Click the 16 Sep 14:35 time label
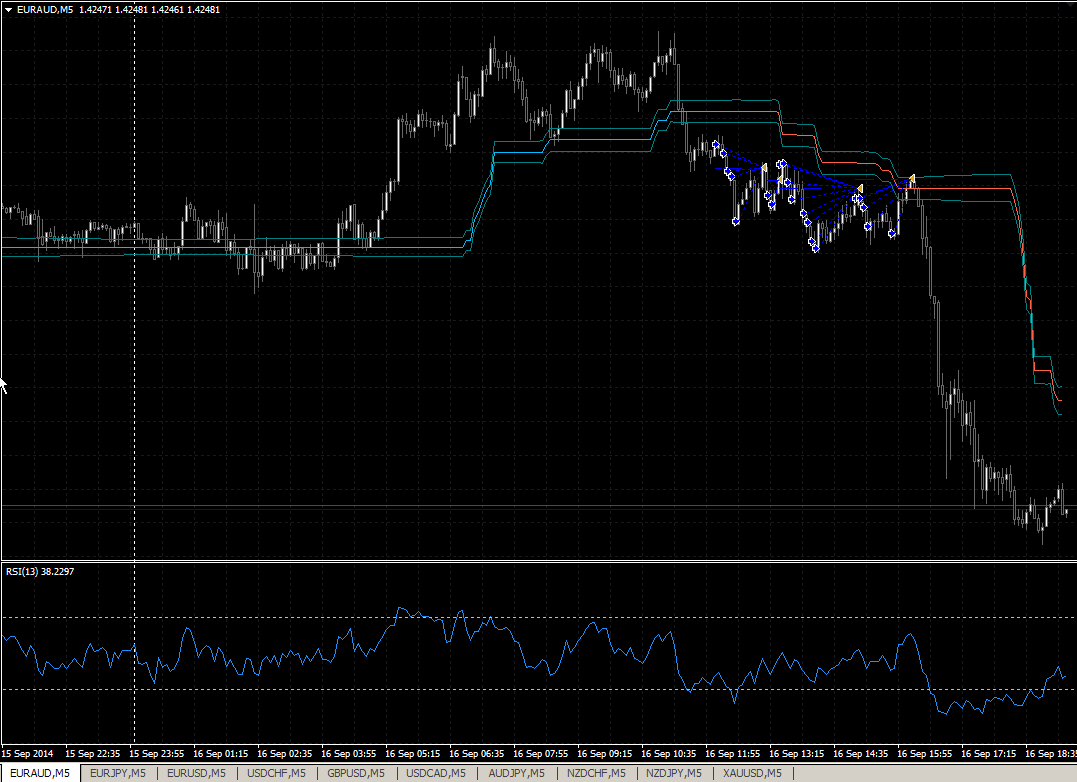Image resolution: width=1077 pixels, height=782 pixels. (861, 753)
